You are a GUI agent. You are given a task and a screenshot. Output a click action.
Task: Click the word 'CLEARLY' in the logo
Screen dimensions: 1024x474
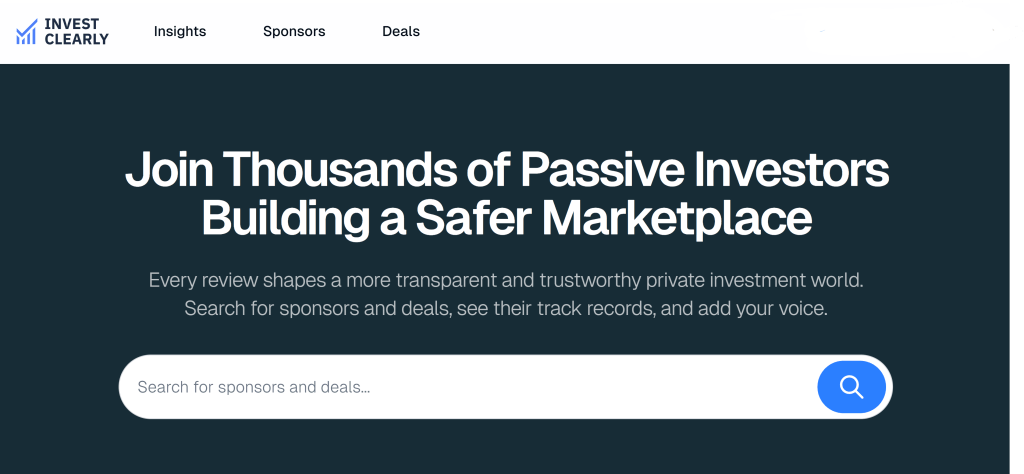coord(76,39)
